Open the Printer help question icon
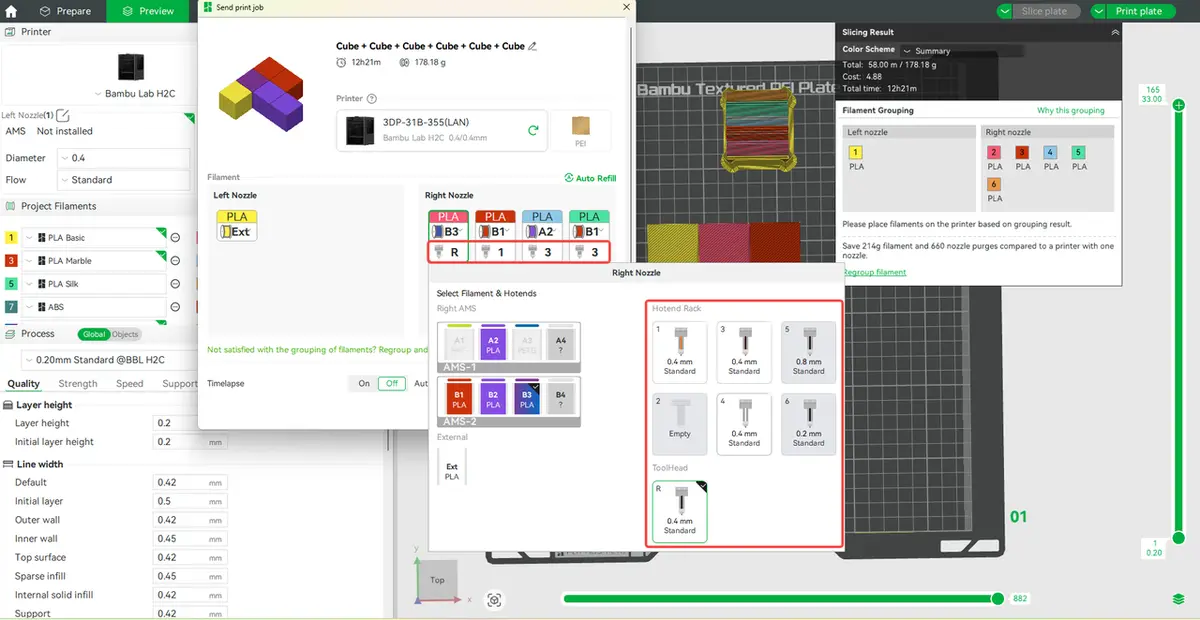The height and width of the screenshot is (620, 1200). [x=372, y=99]
